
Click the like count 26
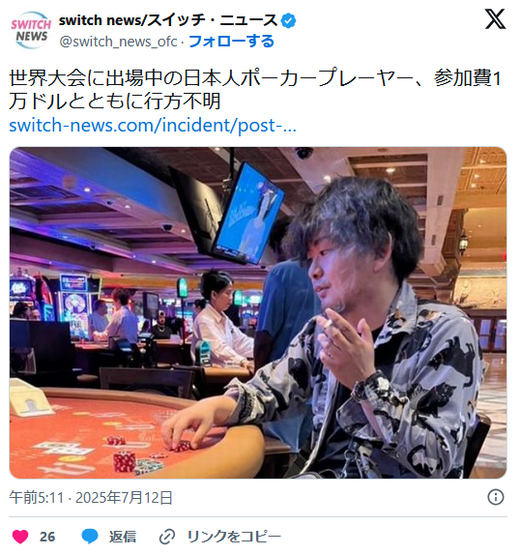click(47, 537)
